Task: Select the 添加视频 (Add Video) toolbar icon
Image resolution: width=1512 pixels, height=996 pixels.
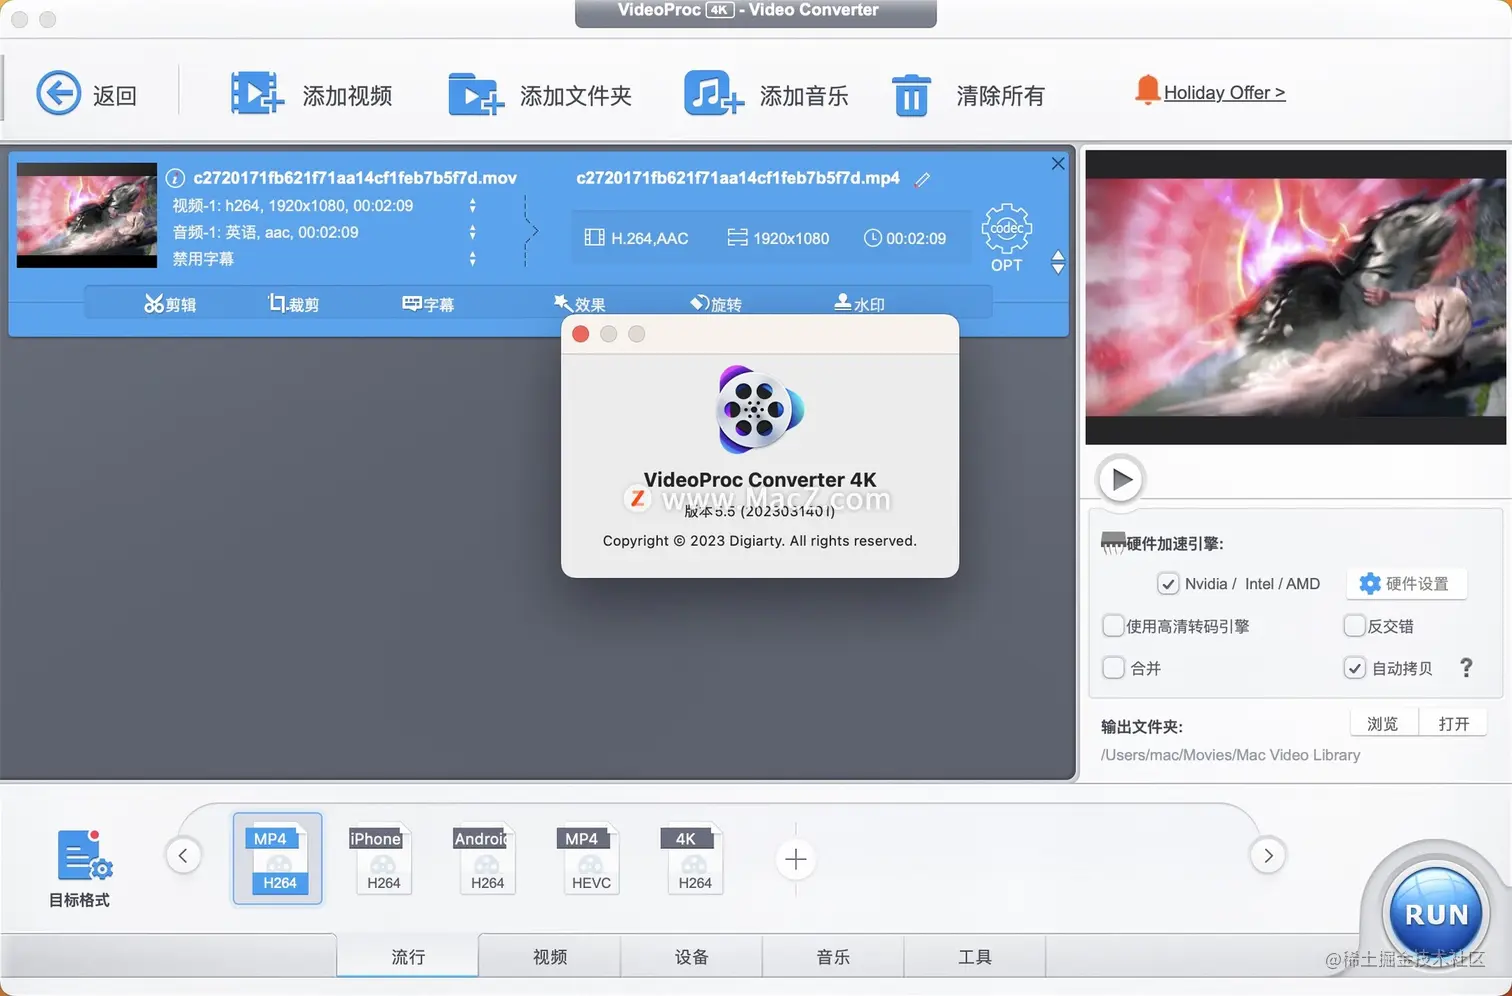Action: [x=255, y=92]
